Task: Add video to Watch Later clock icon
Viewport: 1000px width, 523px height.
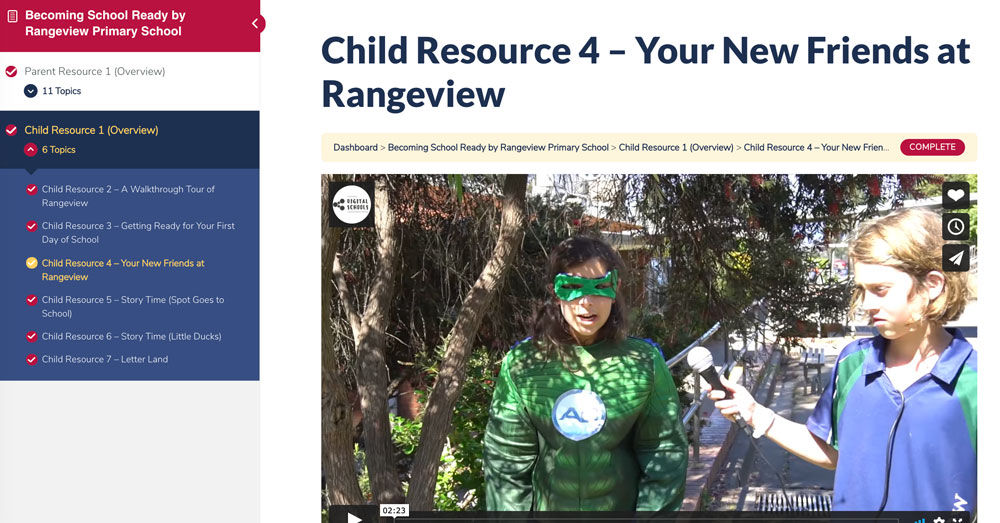Action: click(x=955, y=226)
